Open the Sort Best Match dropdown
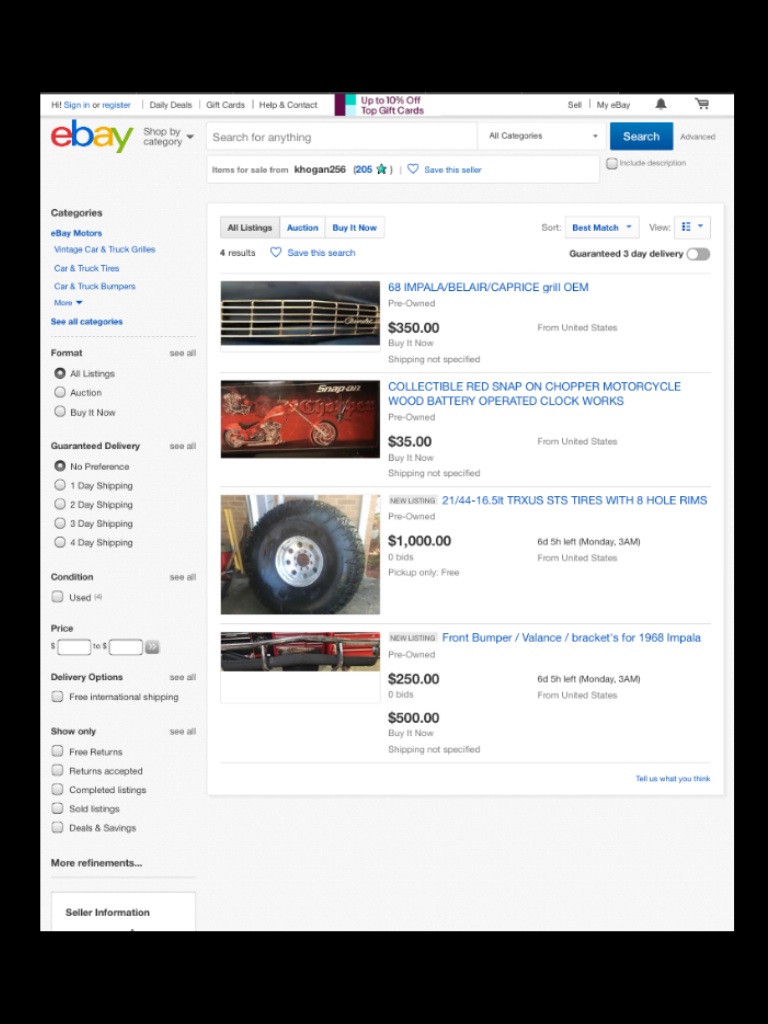Screen dimensions: 768x1024 pos(601,227)
